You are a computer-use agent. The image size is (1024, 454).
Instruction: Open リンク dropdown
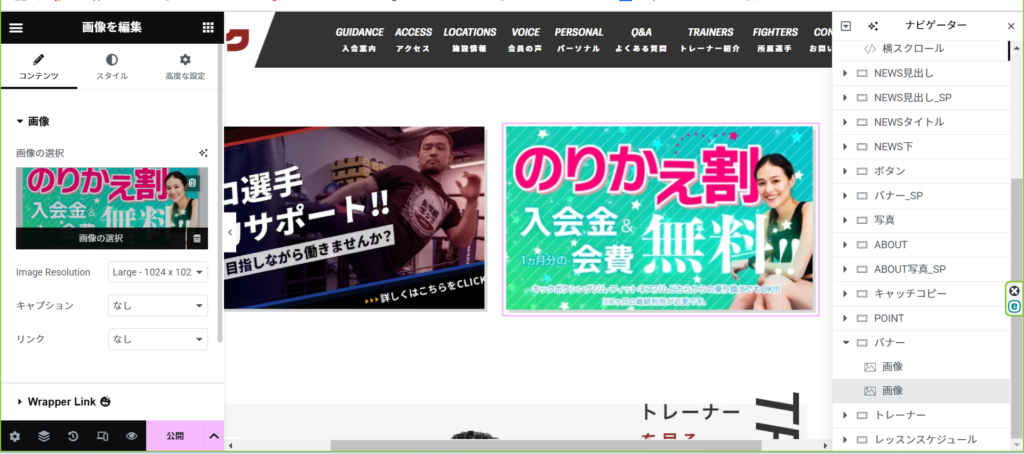coord(157,339)
